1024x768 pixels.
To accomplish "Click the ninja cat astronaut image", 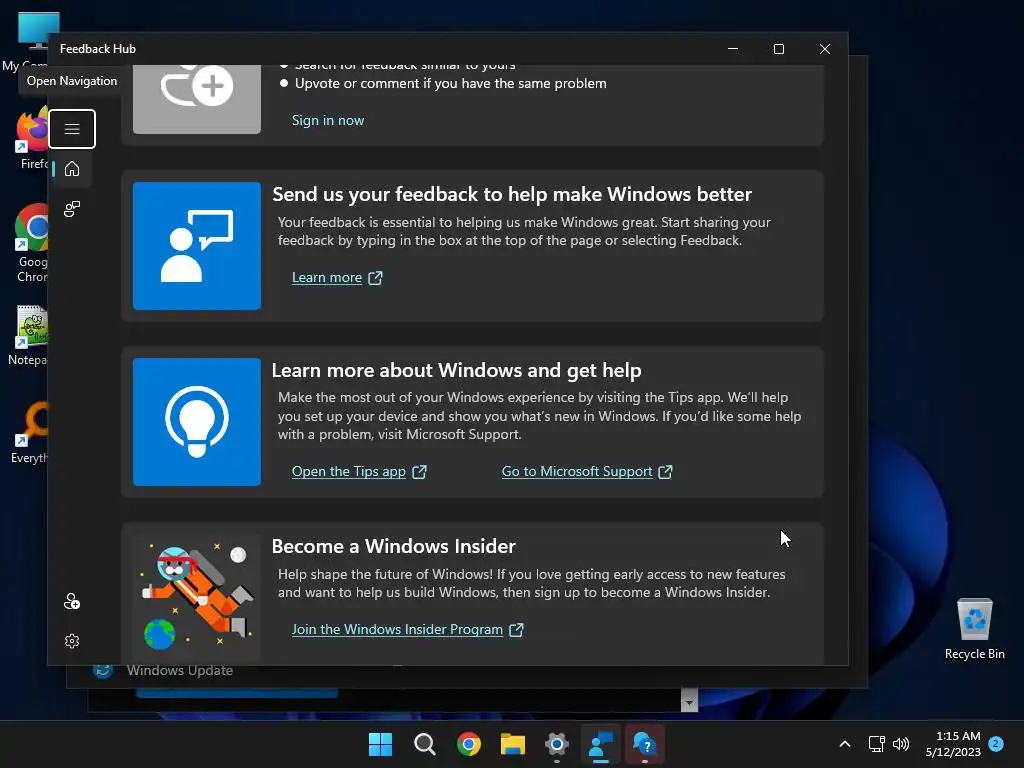I will coord(197,598).
